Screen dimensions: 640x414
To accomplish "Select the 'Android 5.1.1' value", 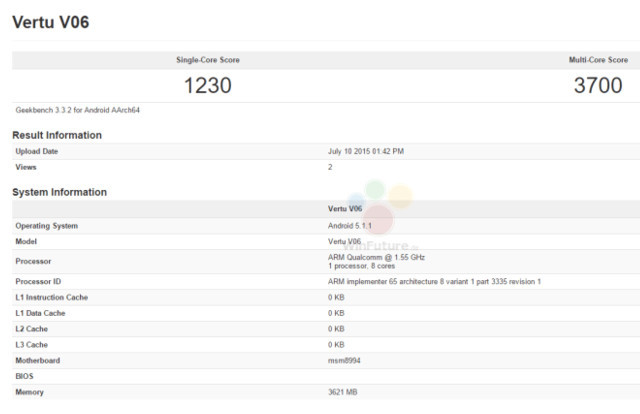I will (x=350, y=226).
